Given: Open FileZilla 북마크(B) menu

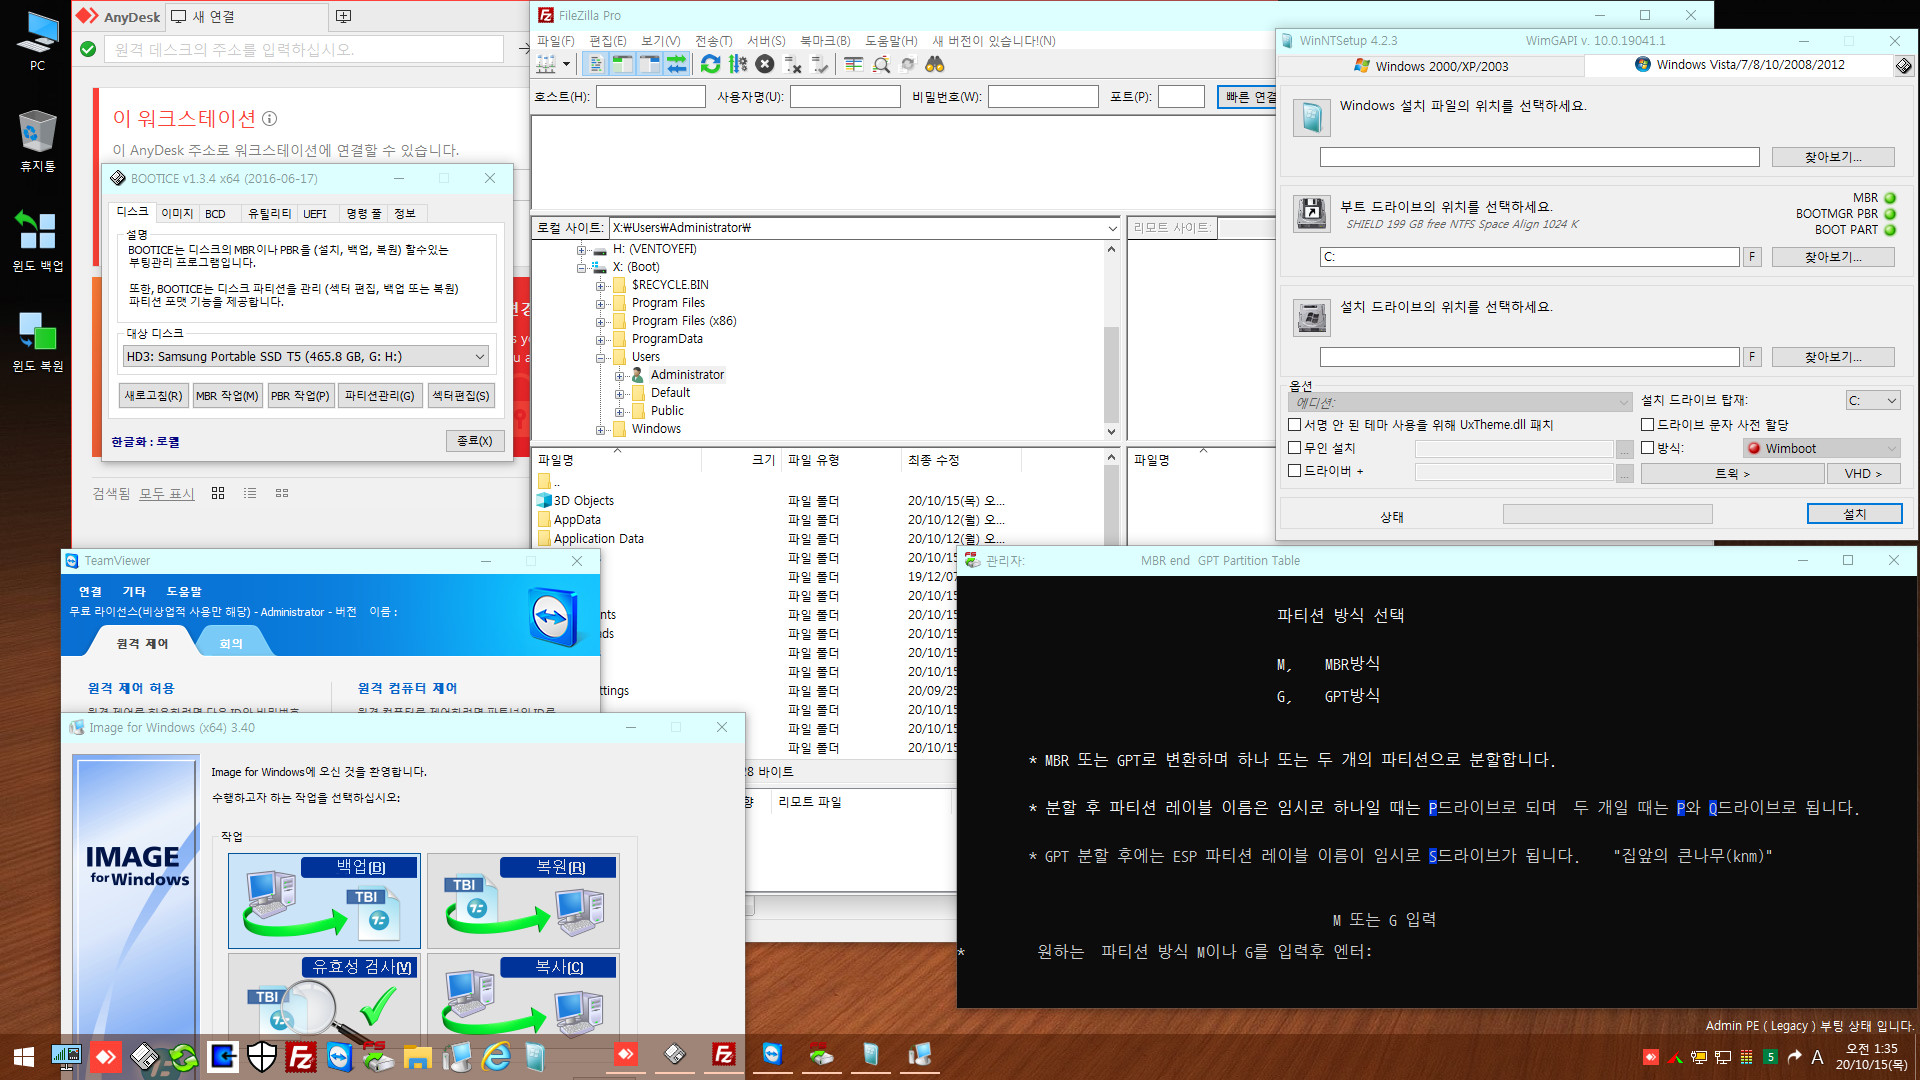Looking at the screenshot, I should [x=825, y=41].
